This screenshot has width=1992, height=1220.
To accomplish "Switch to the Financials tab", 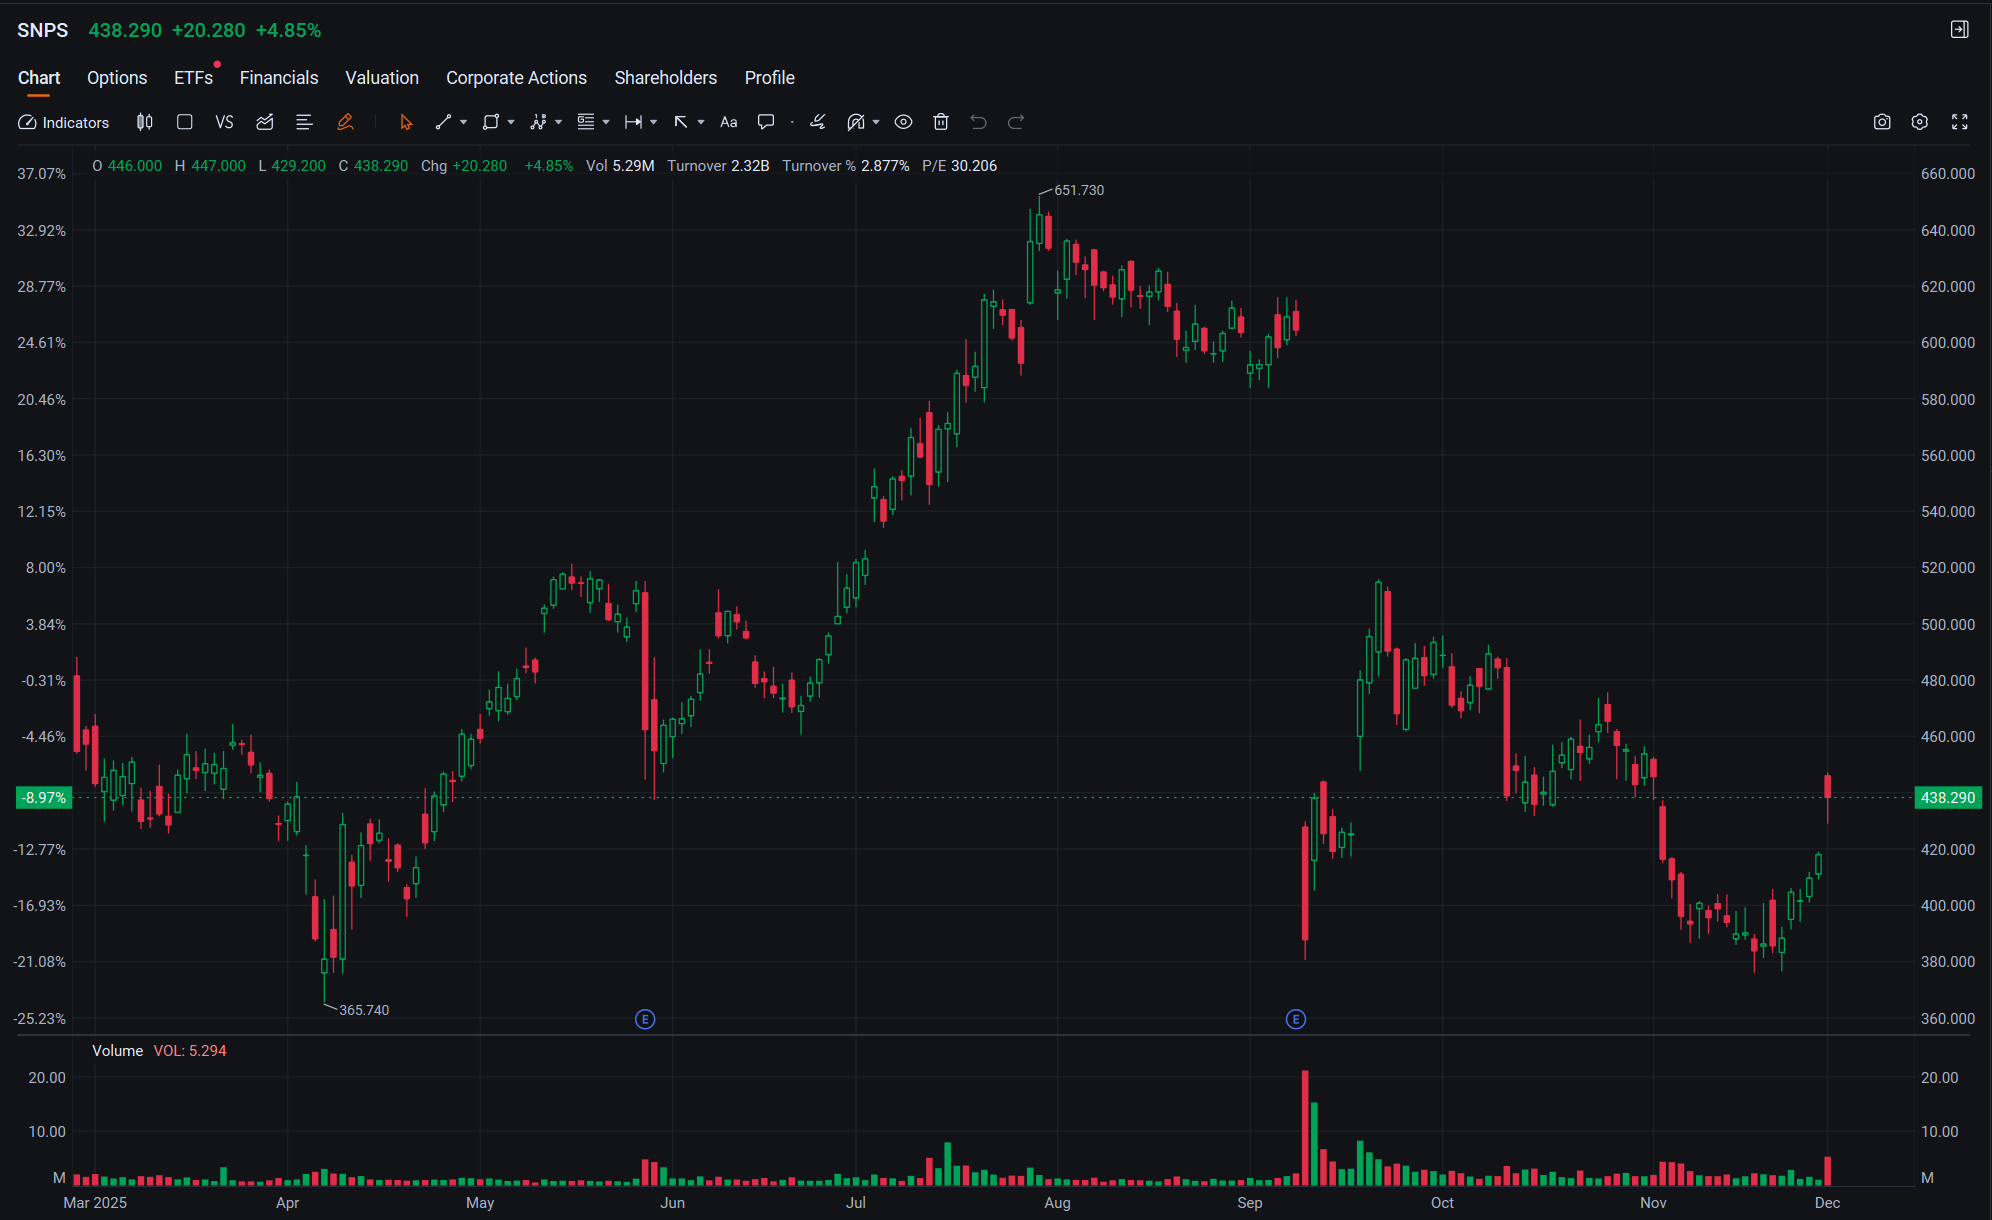I will click(279, 78).
